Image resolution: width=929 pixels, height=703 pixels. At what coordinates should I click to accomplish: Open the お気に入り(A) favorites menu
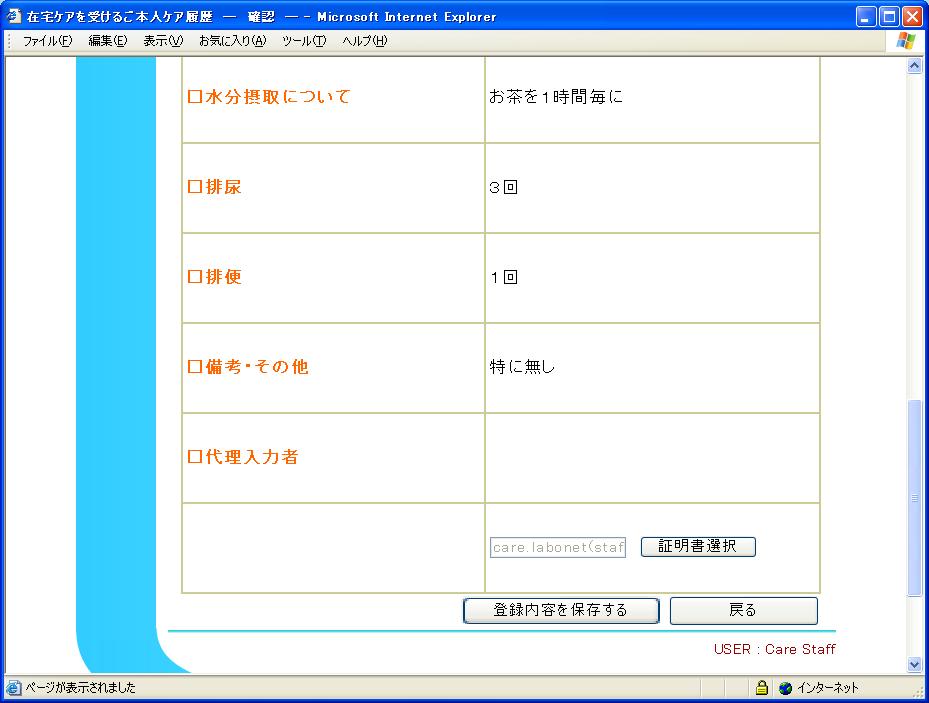(x=232, y=41)
